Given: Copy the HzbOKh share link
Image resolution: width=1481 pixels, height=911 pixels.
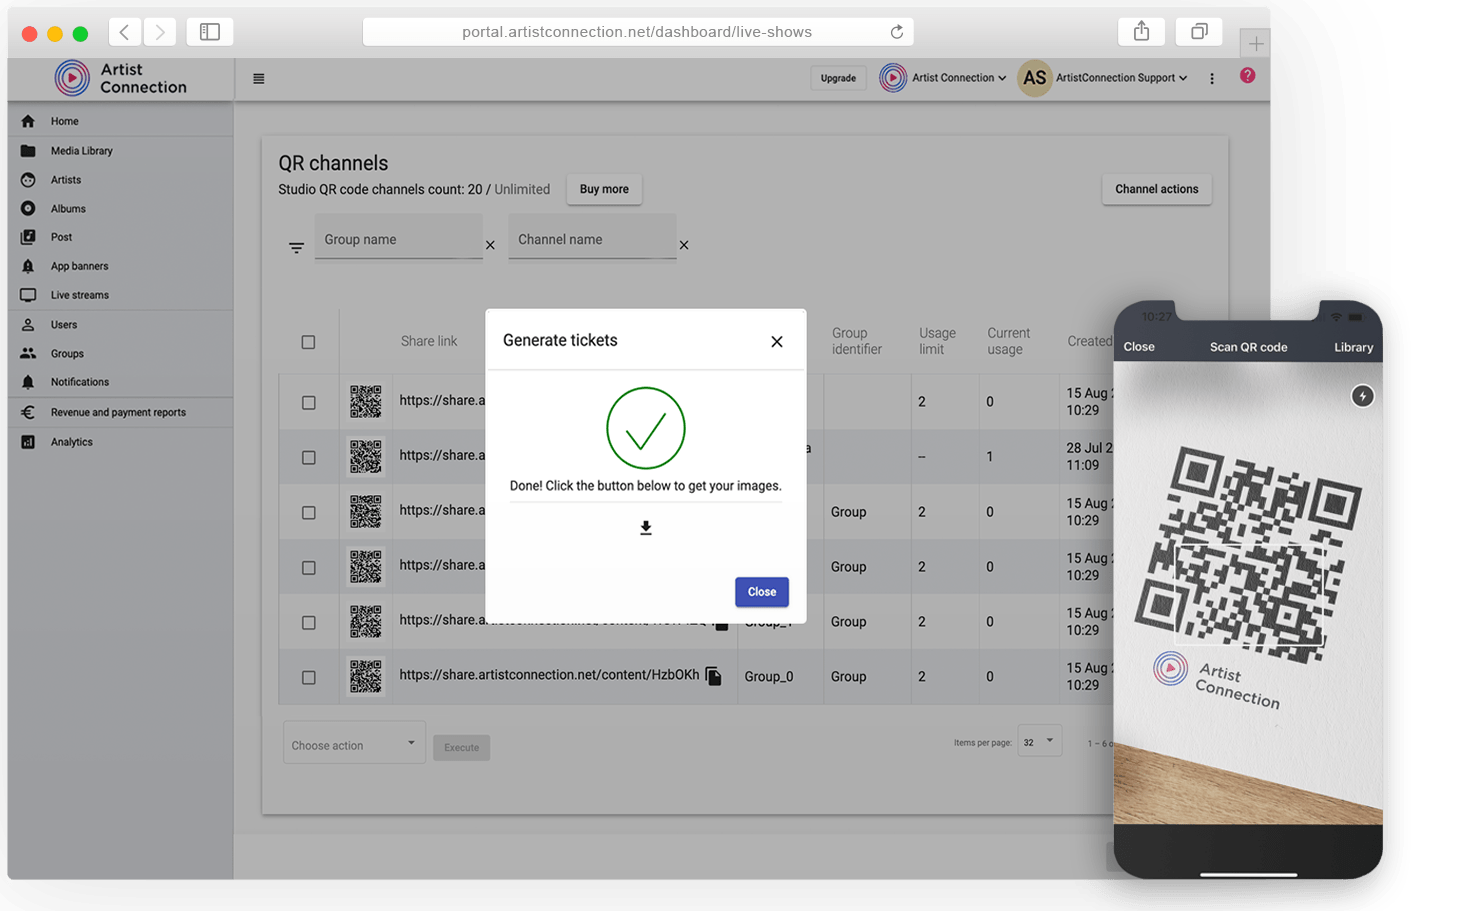Looking at the screenshot, I should pos(713,676).
